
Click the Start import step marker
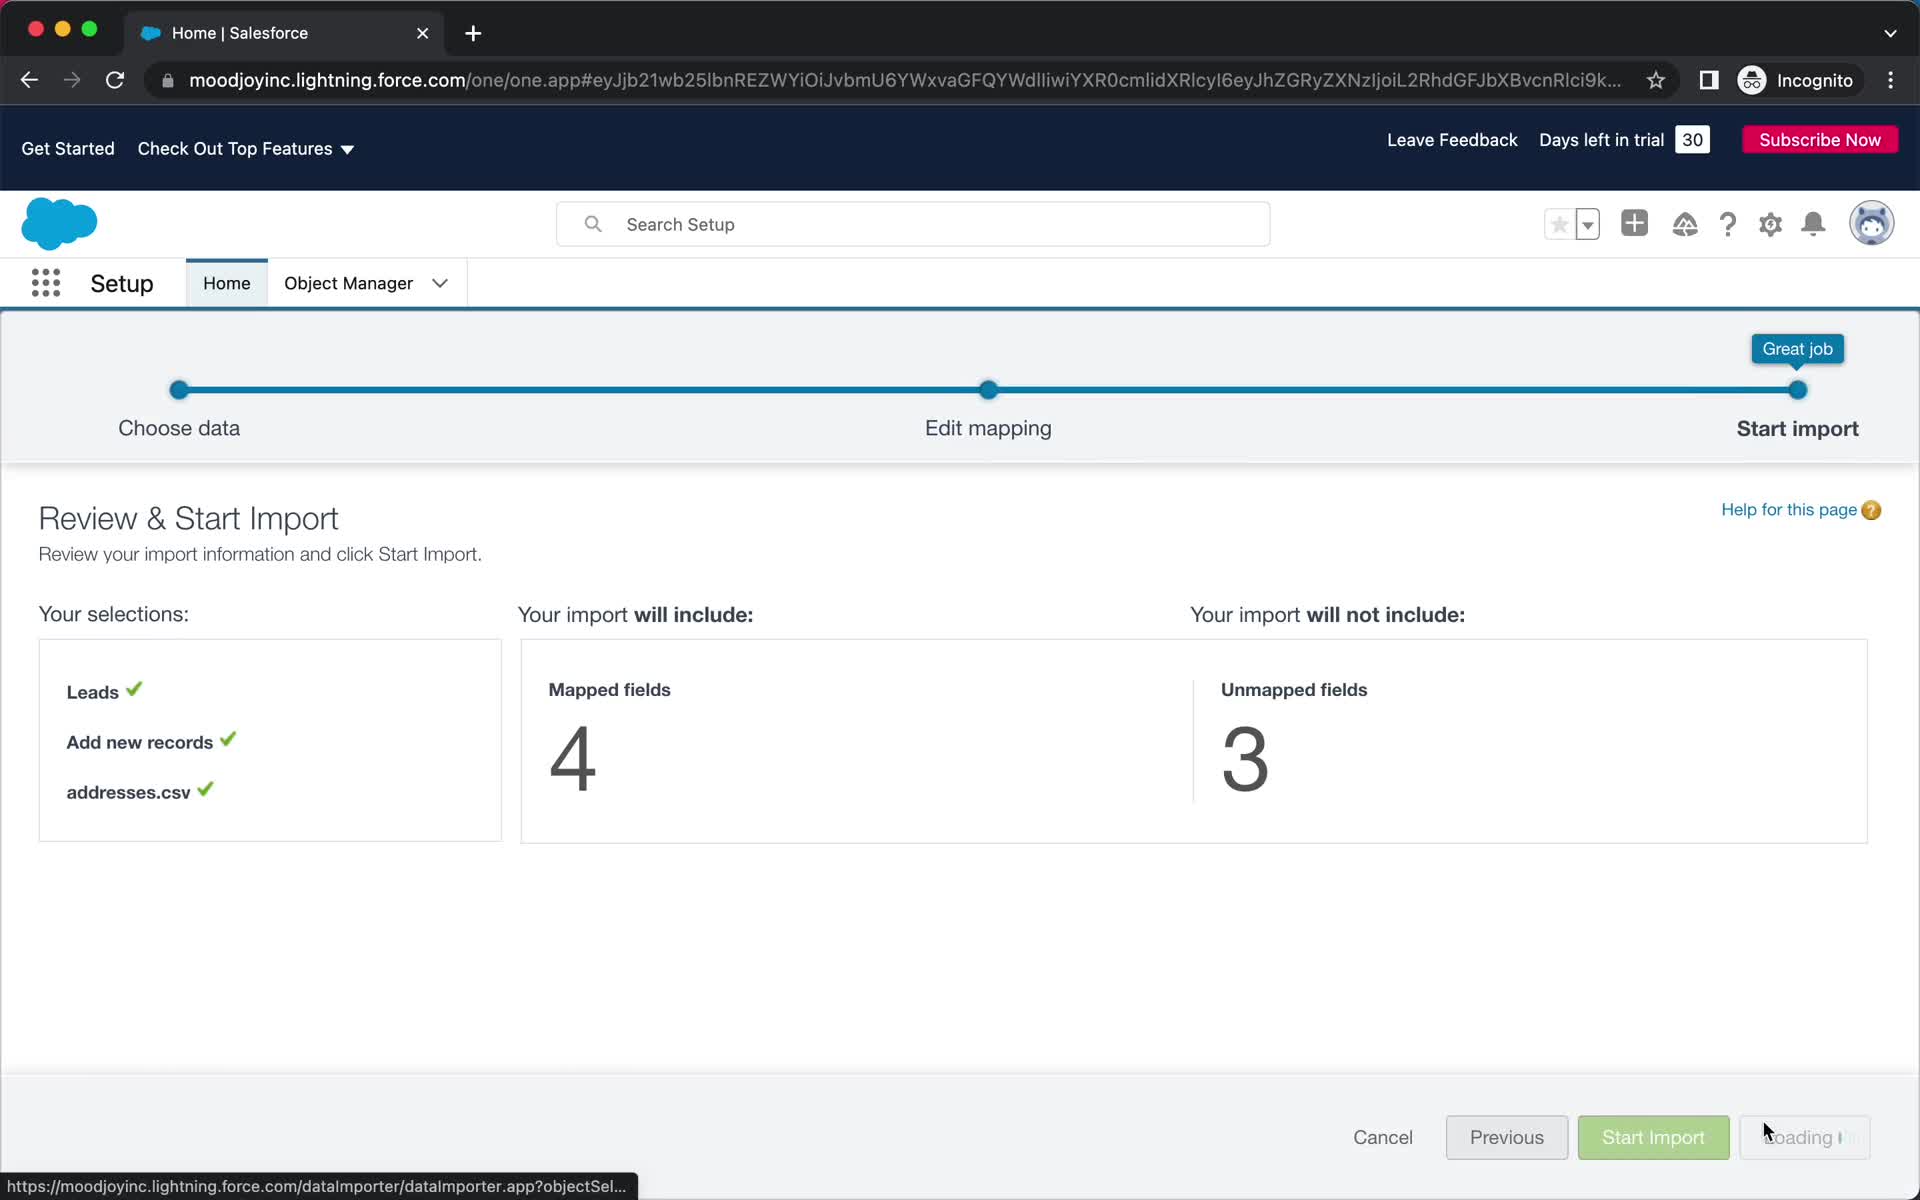(1797, 390)
